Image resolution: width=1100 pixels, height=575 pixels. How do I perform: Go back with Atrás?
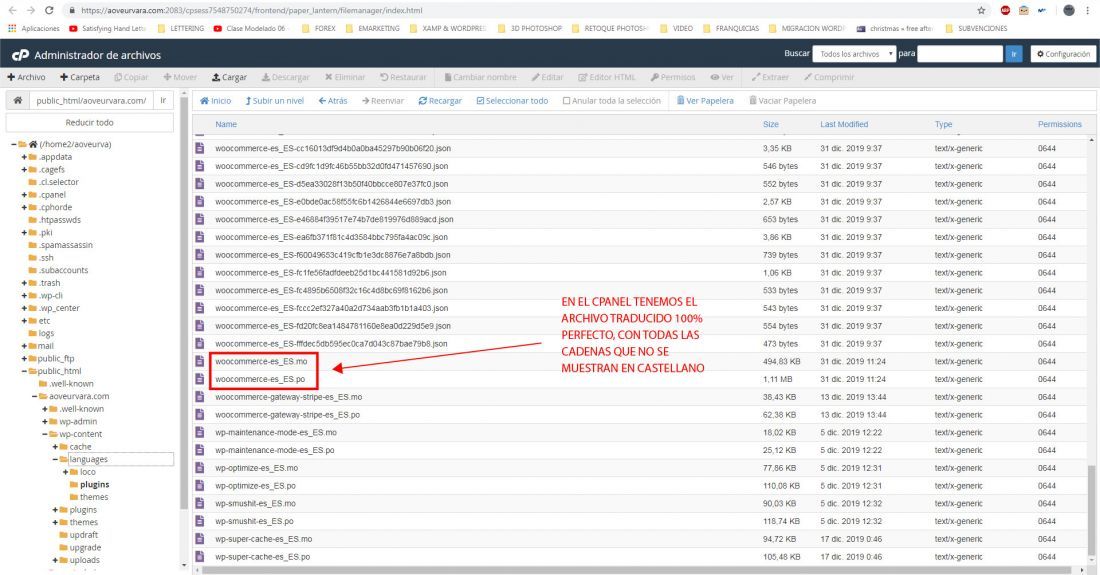tap(333, 101)
